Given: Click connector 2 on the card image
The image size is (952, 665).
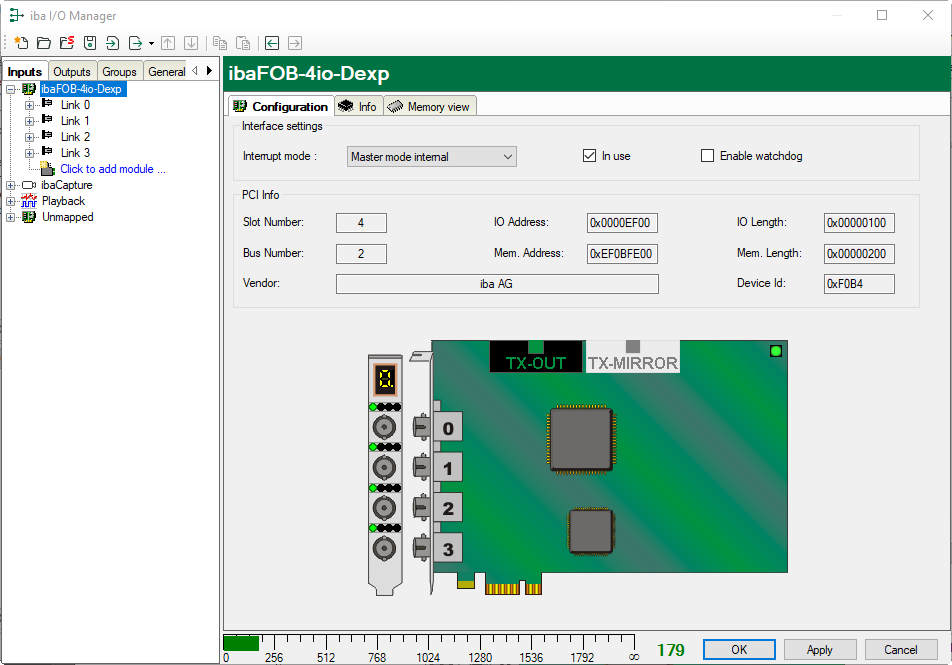Looking at the screenshot, I should click(x=448, y=509).
